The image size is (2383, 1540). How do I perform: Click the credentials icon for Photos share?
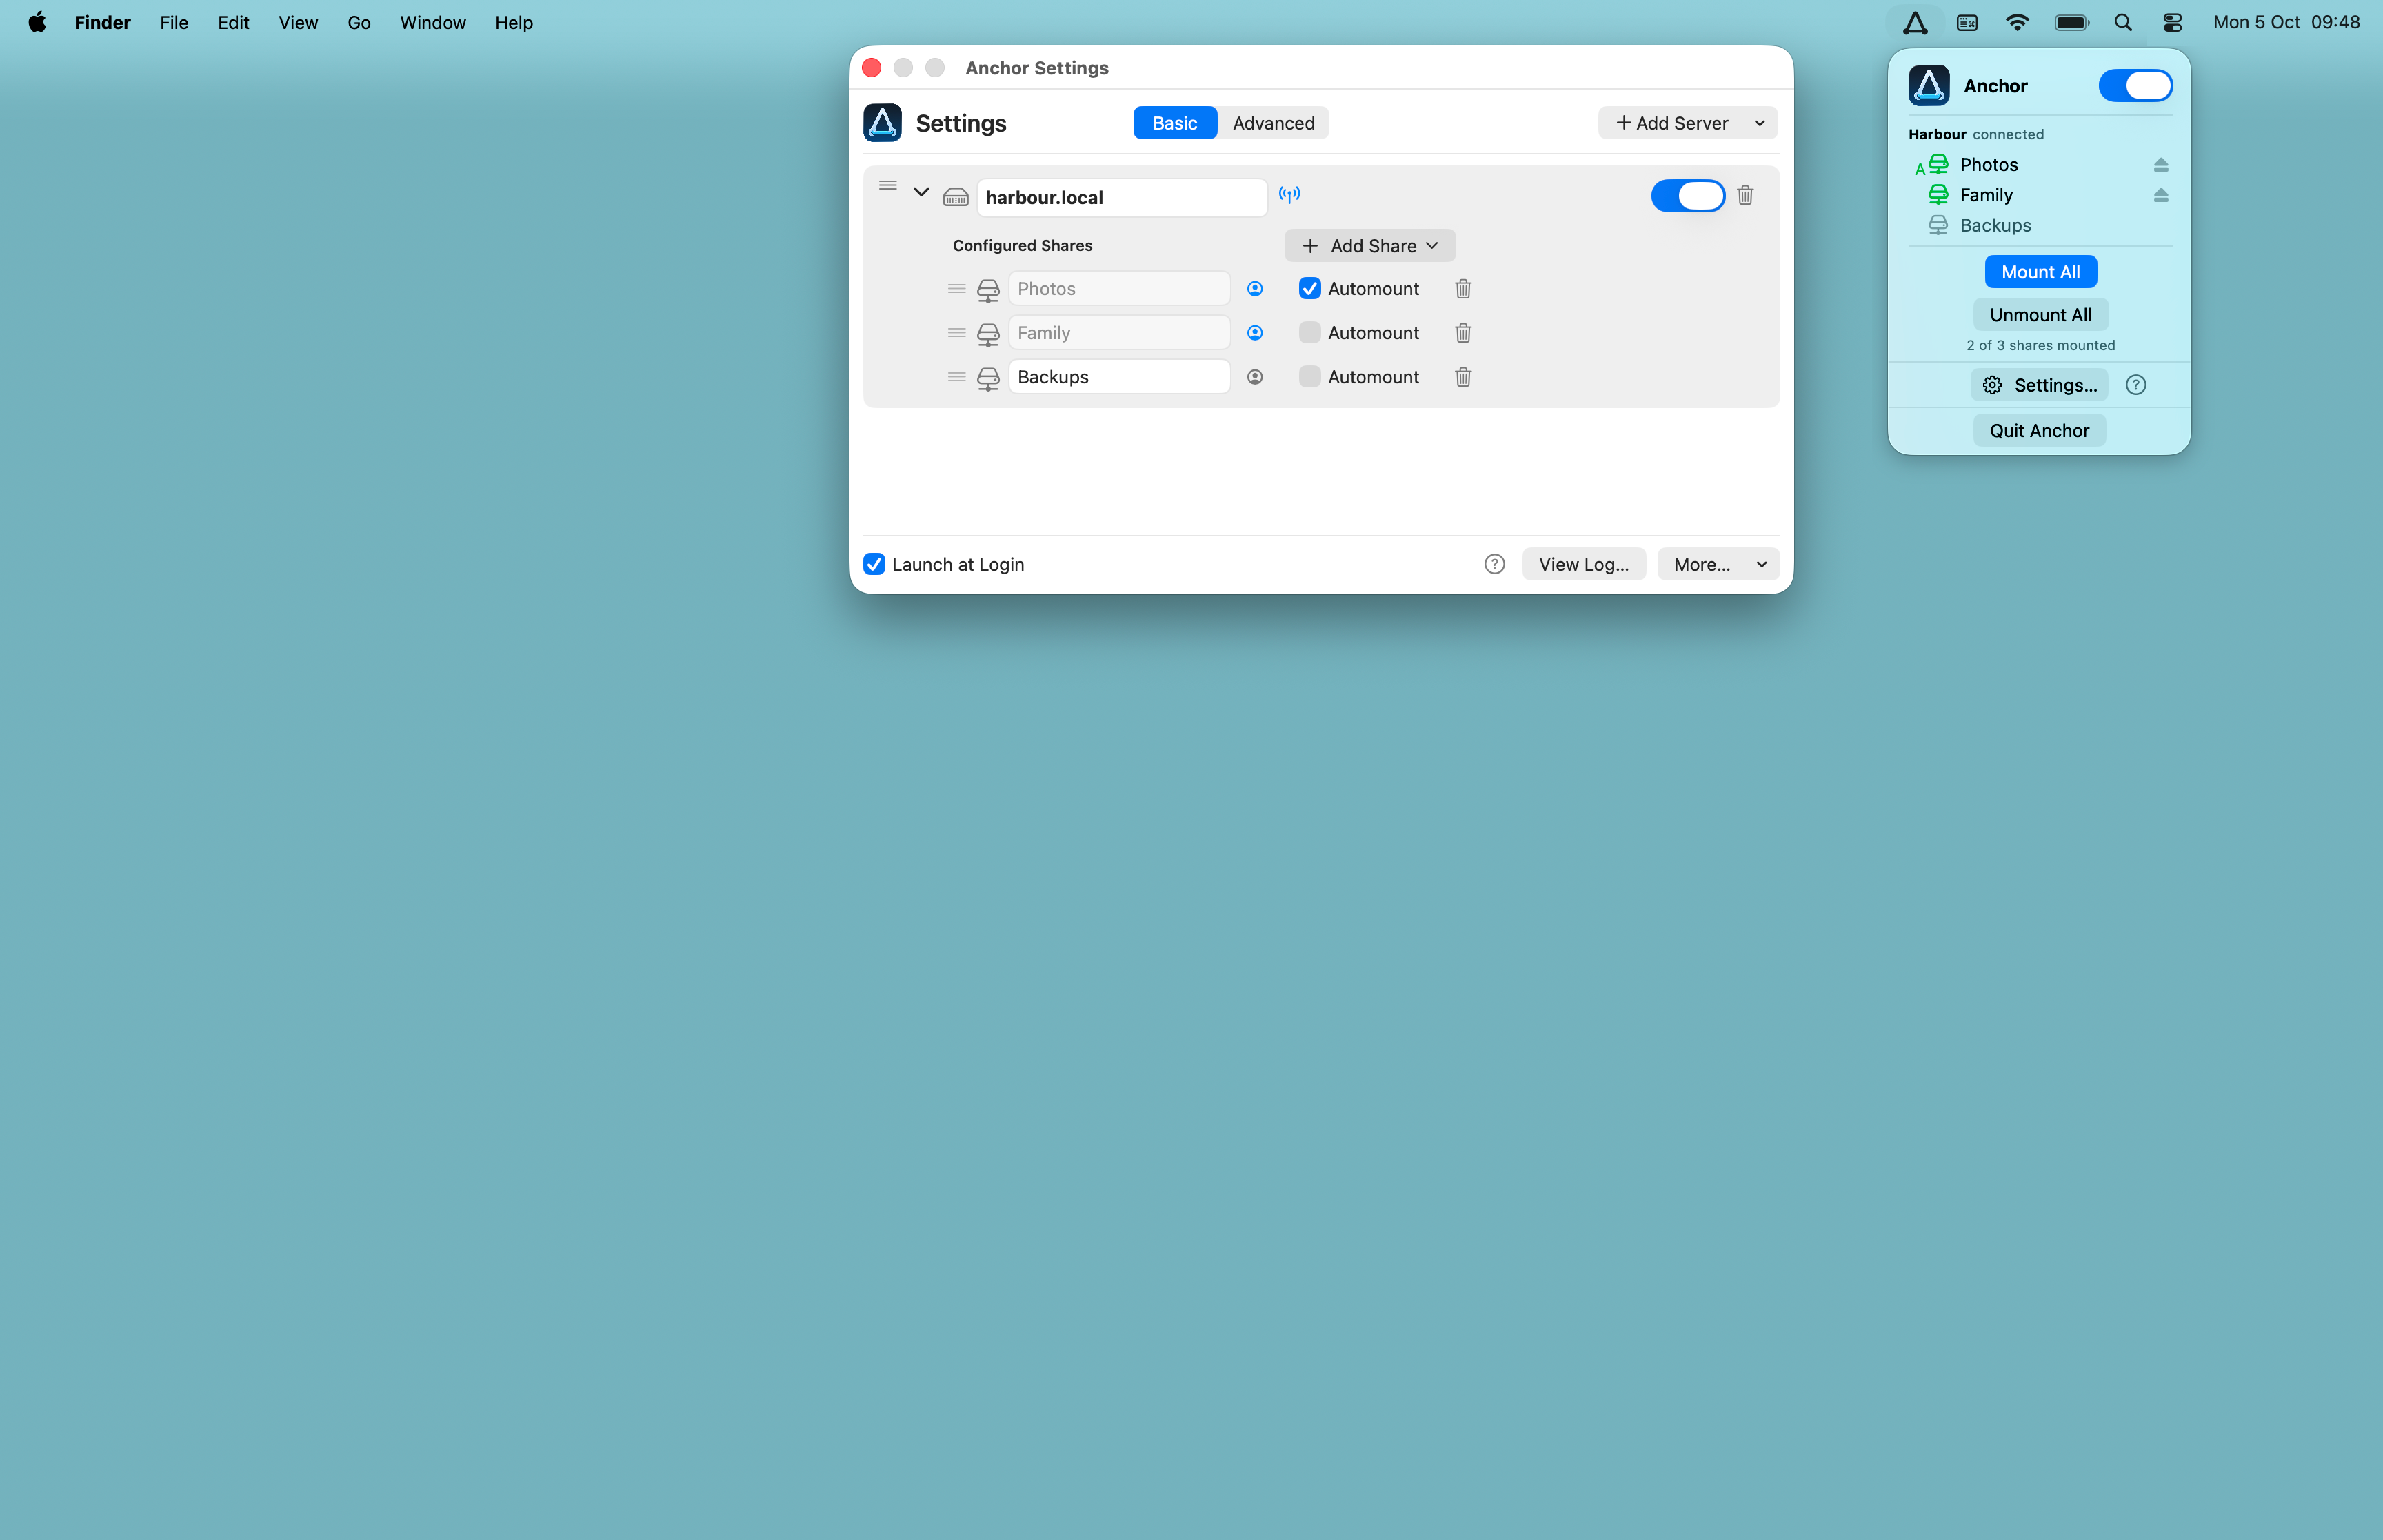point(1255,289)
